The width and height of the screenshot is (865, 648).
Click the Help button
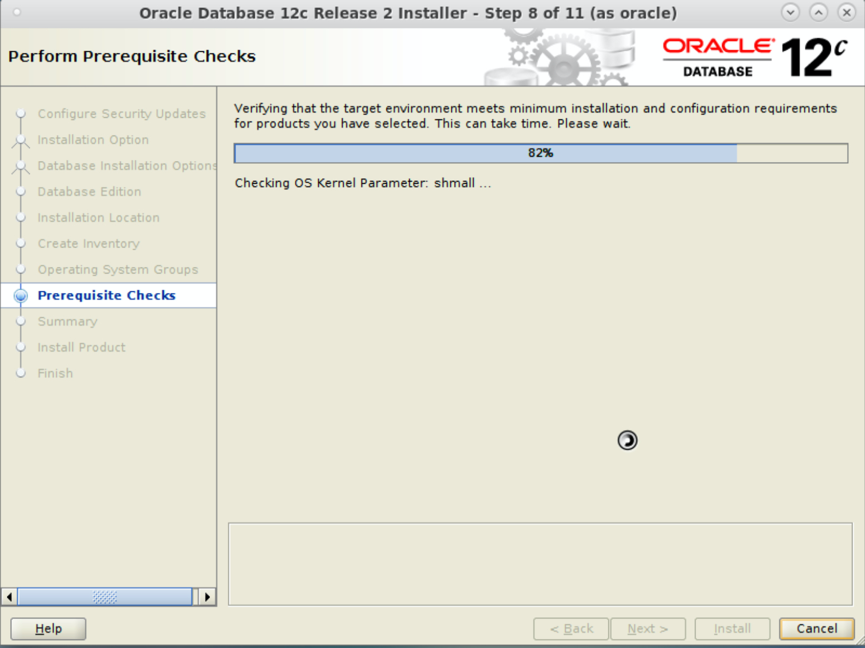[x=48, y=628]
